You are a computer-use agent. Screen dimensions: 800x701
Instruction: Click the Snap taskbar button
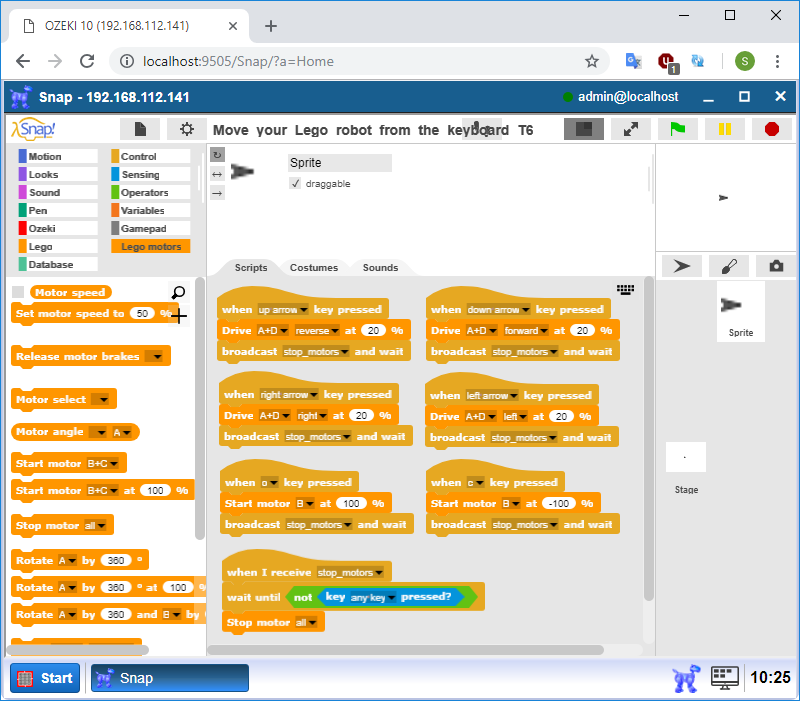(170, 678)
